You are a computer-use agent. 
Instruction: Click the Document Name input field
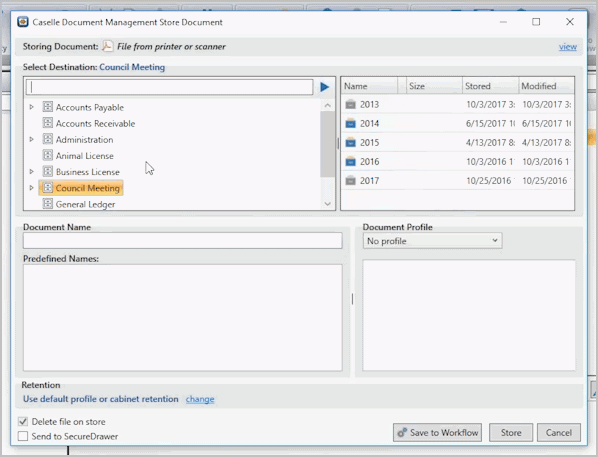pos(183,241)
